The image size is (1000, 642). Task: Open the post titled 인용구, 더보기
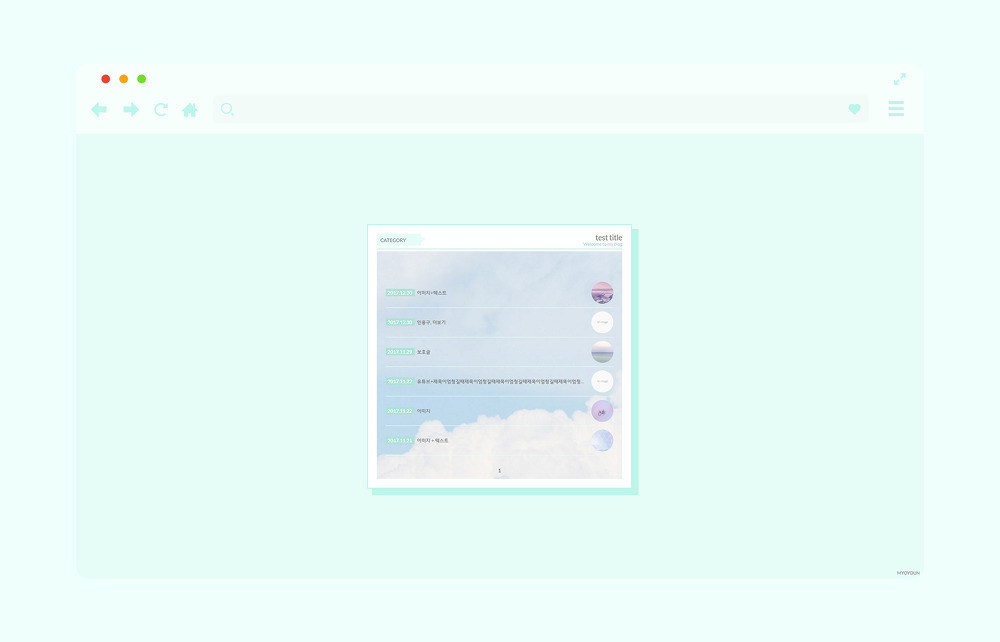click(x=431, y=323)
